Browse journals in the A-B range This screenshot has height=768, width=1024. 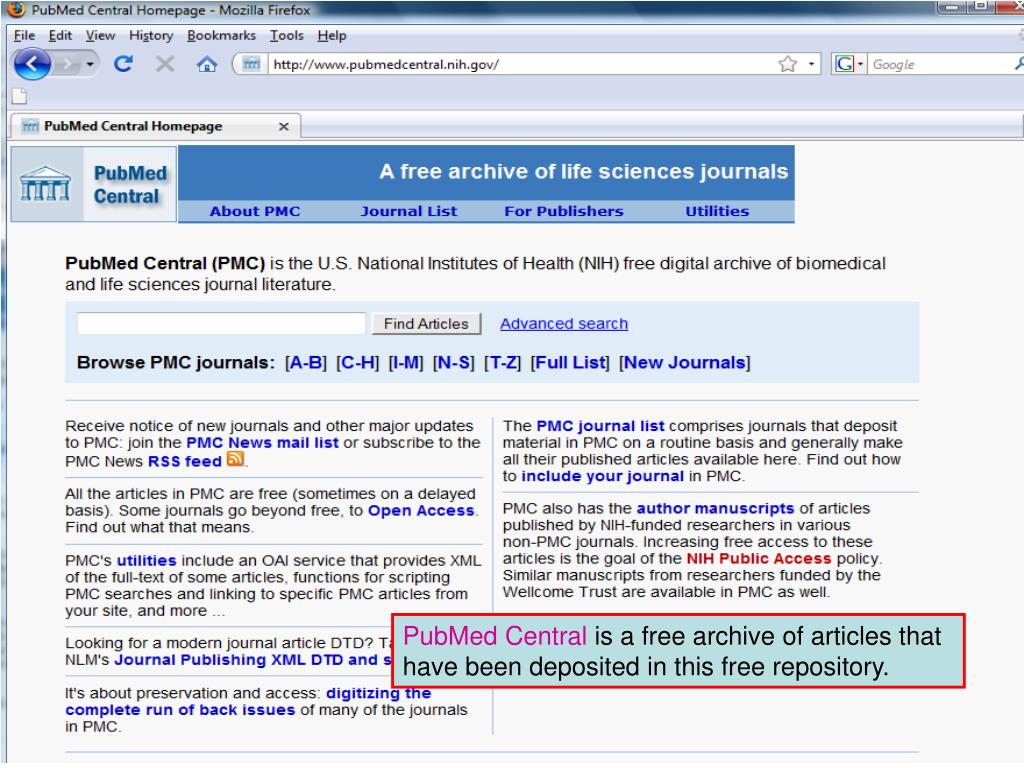[x=306, y=362]
